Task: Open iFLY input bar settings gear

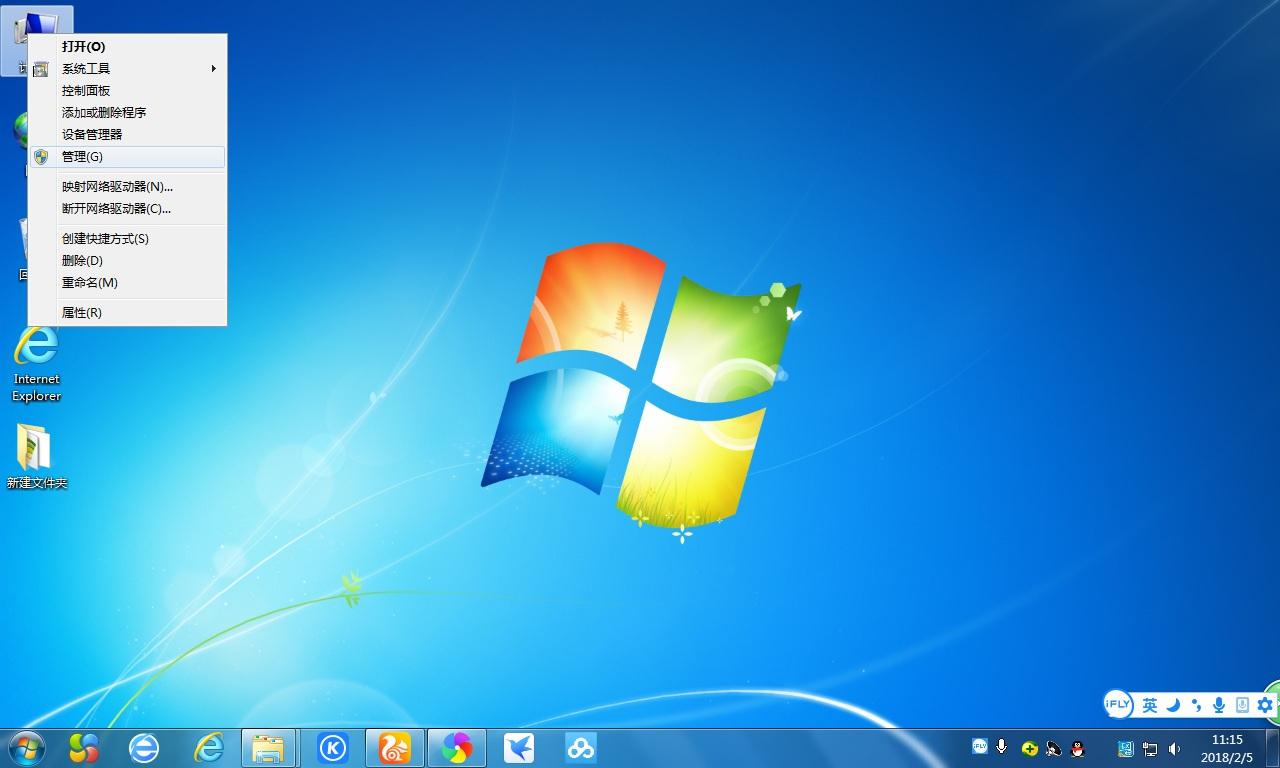Action: click(1265, 705)
